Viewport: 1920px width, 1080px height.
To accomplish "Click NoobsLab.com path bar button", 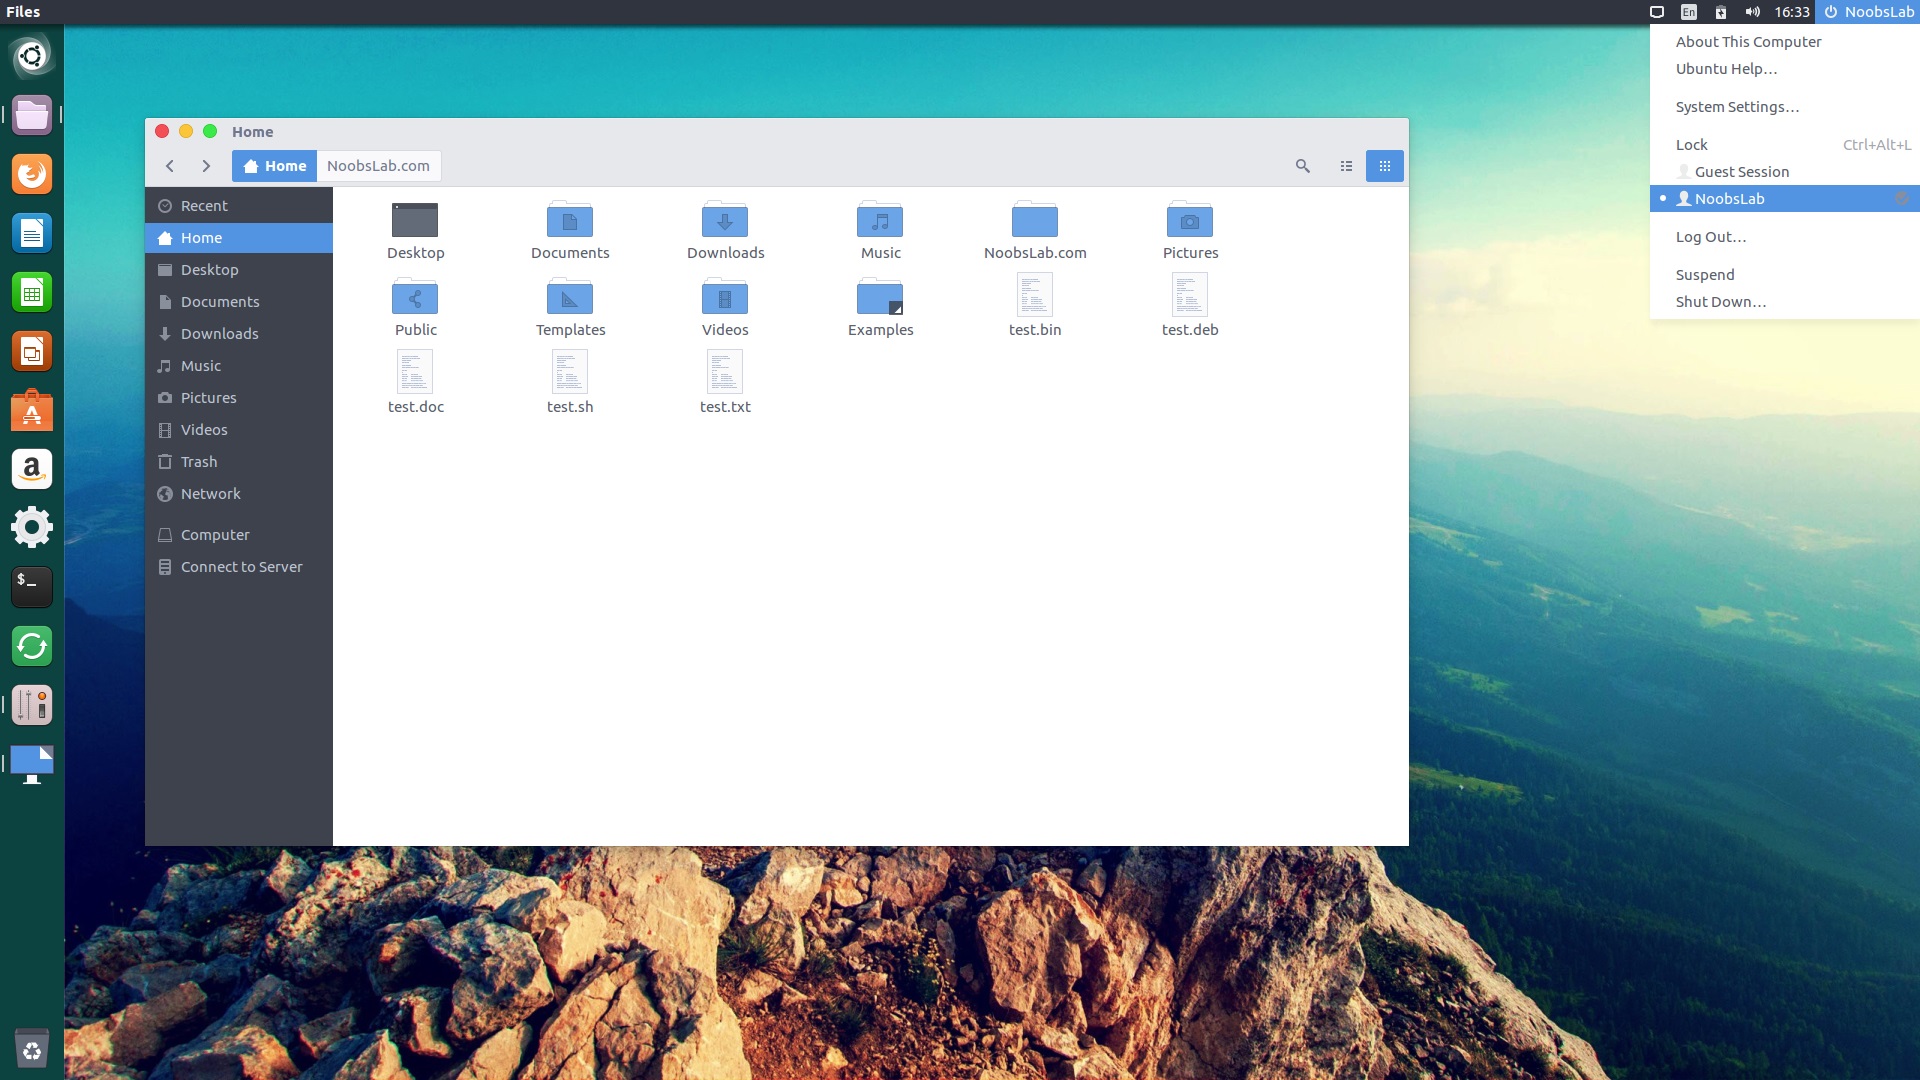I will coord(378,166).
